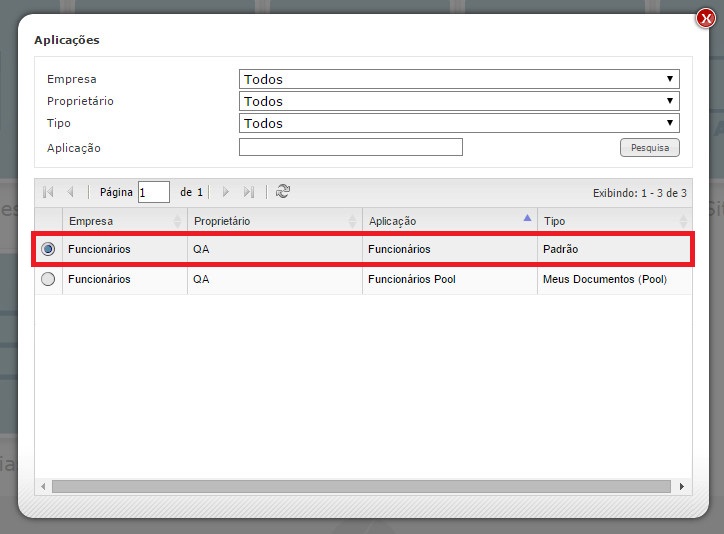Image resolution: width=724 pixels, height=534 pixels.
Task: Open the Empresa dropdown
Action: 459,79
